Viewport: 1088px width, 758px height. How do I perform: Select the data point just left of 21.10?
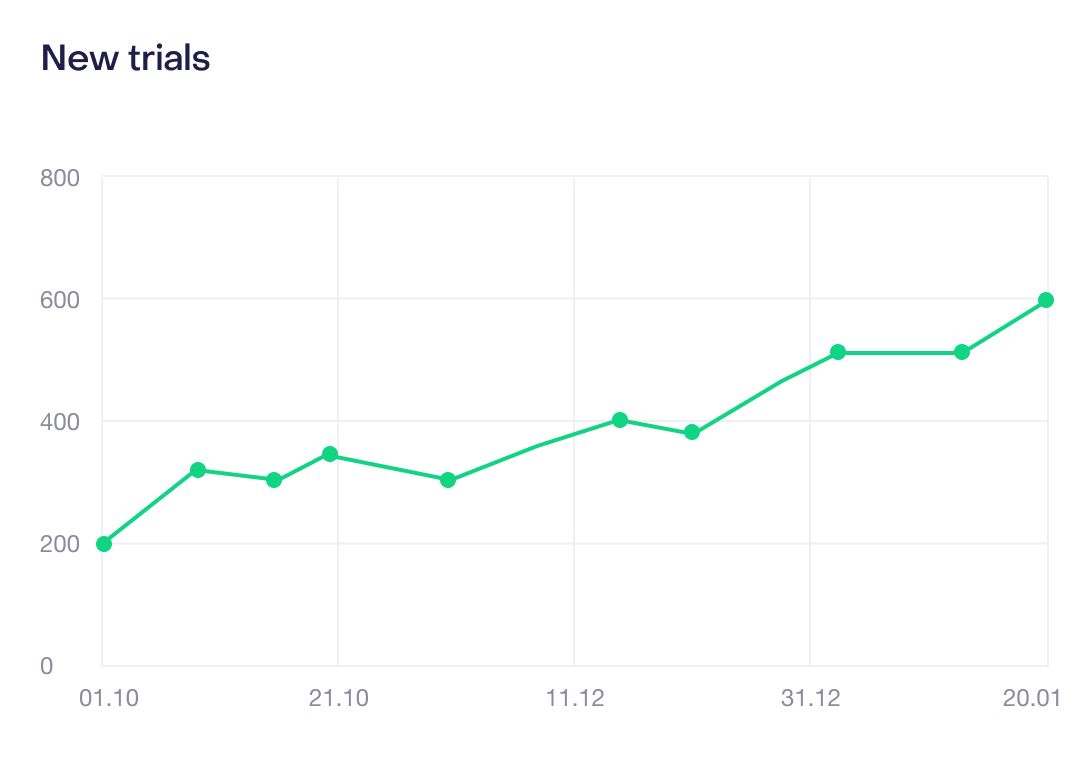330,454
